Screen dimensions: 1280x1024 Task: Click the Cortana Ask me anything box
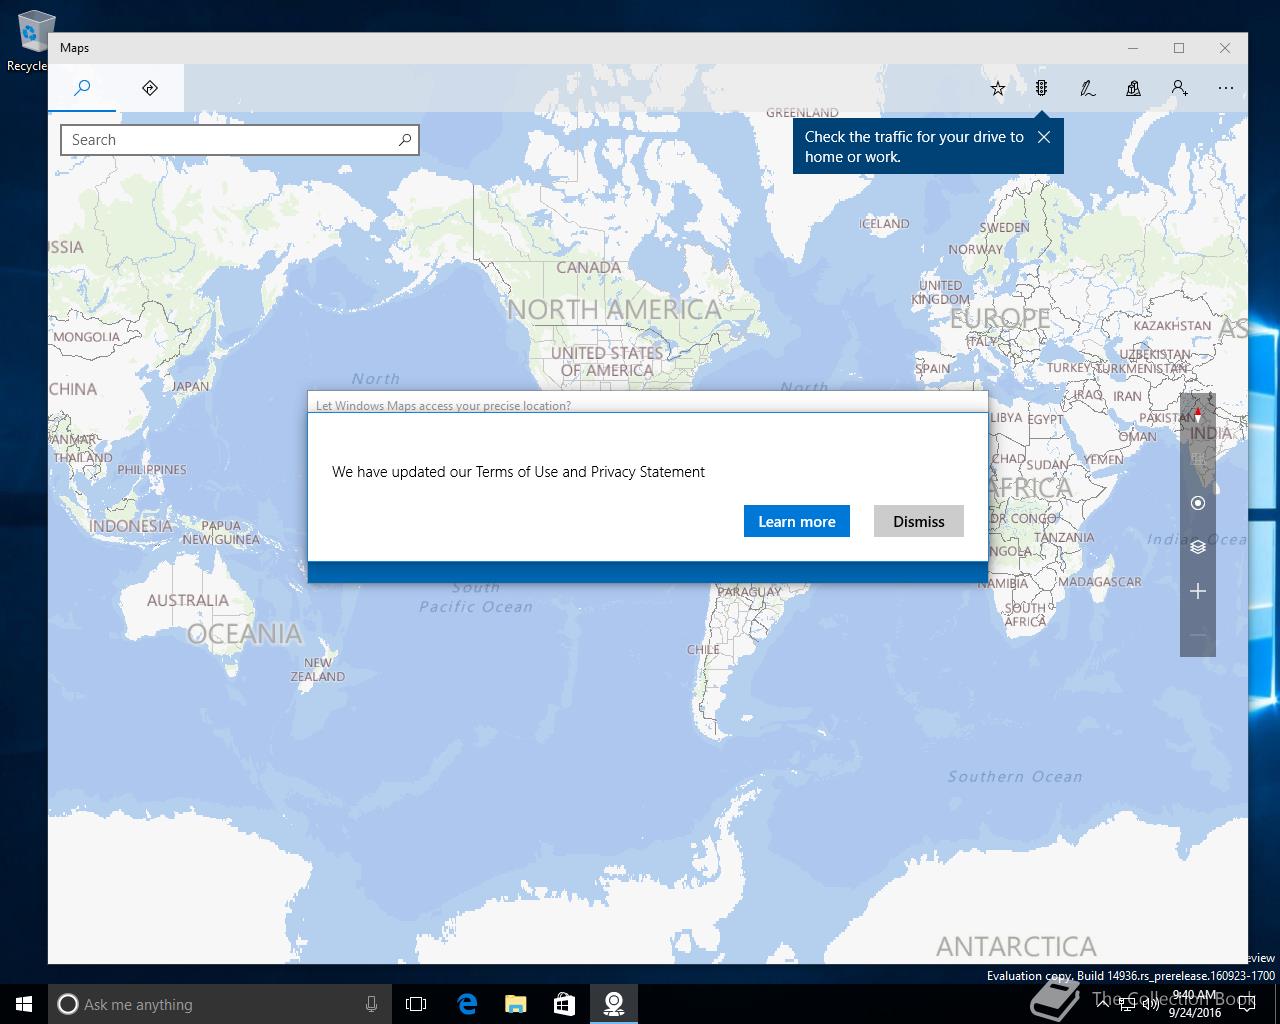coord(219,1004)
